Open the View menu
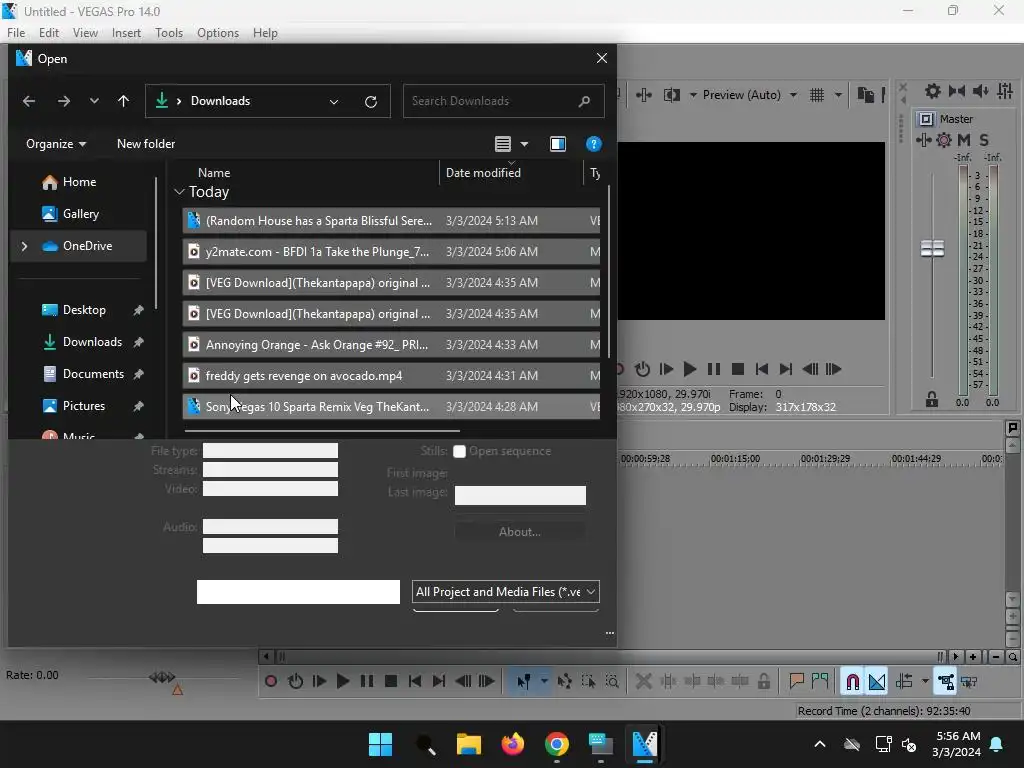This screenshot has height=768, width=1024. 85,33
